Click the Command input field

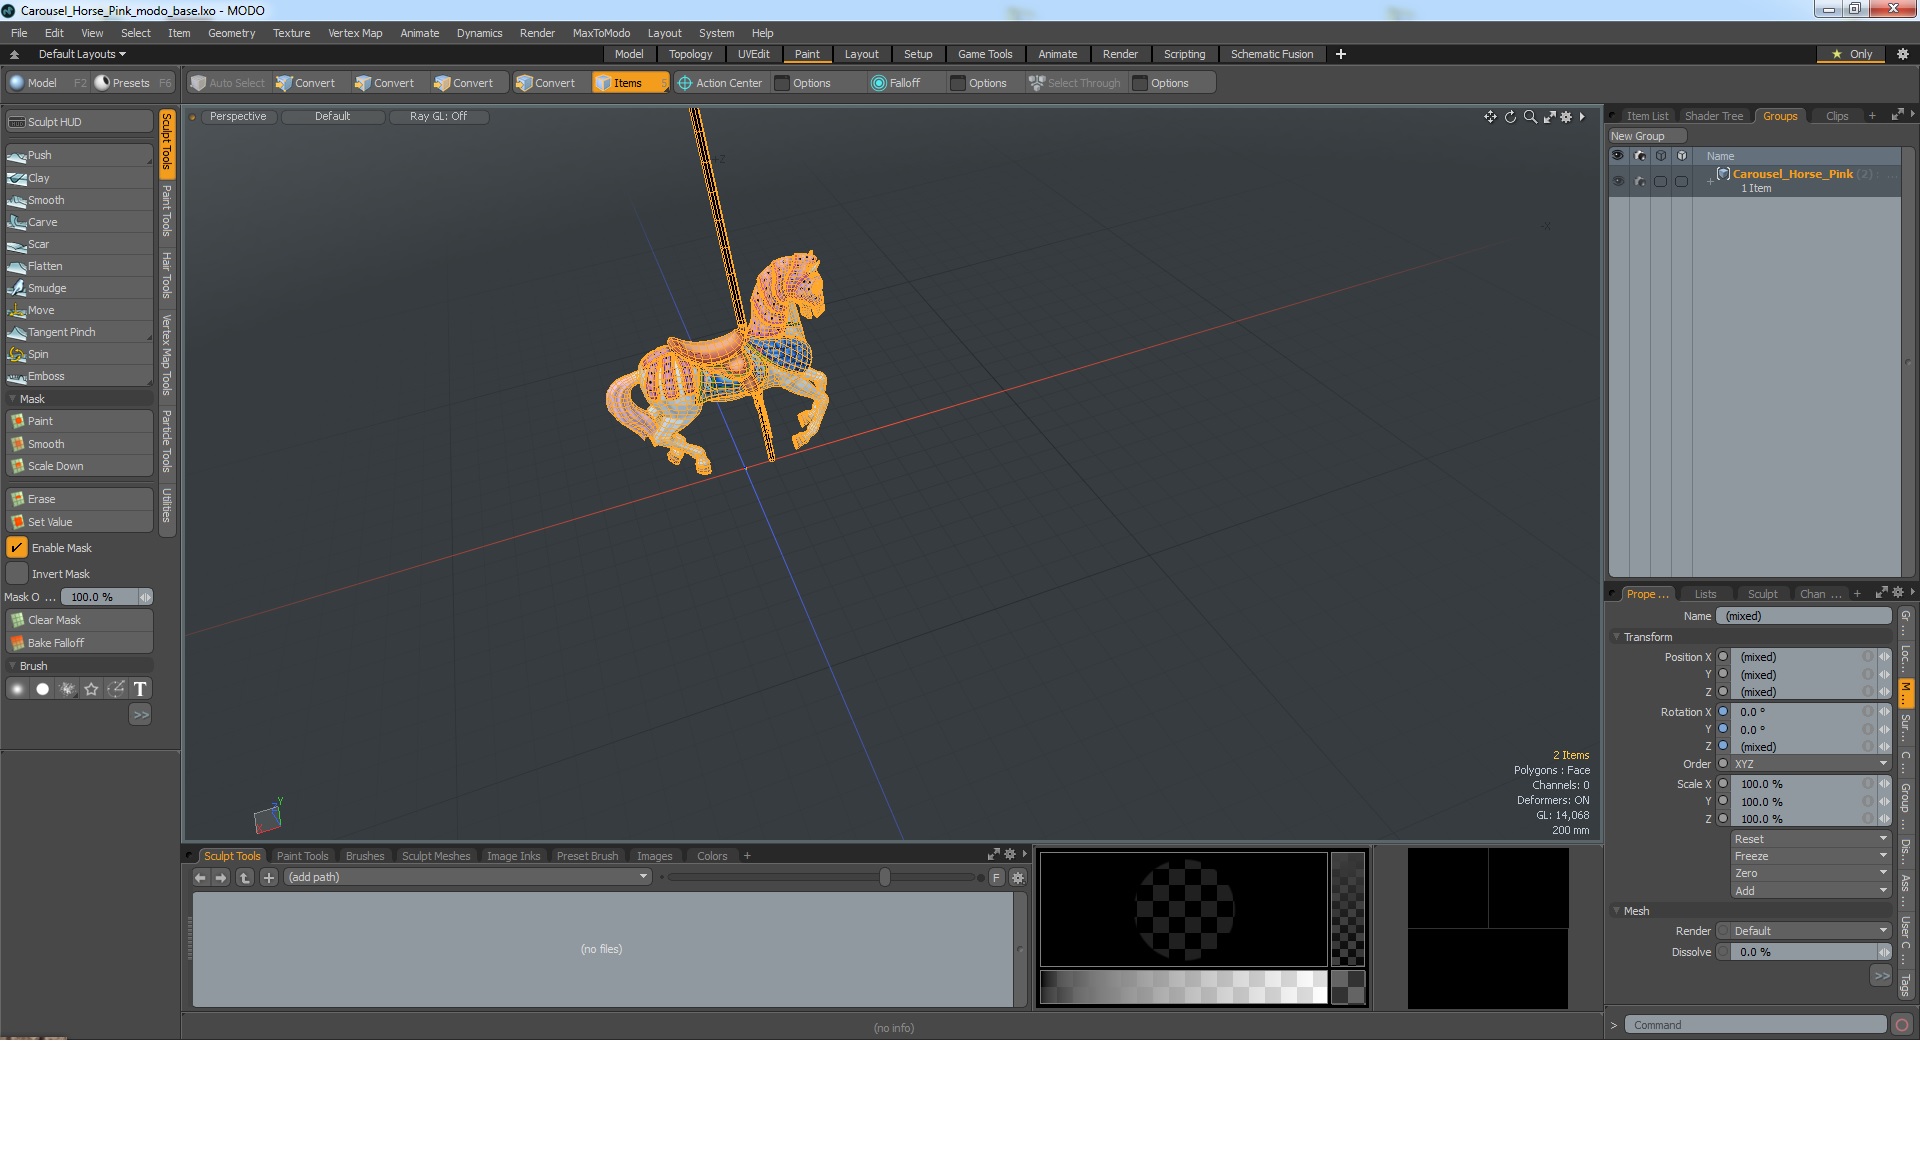tap(1755, 1025)
